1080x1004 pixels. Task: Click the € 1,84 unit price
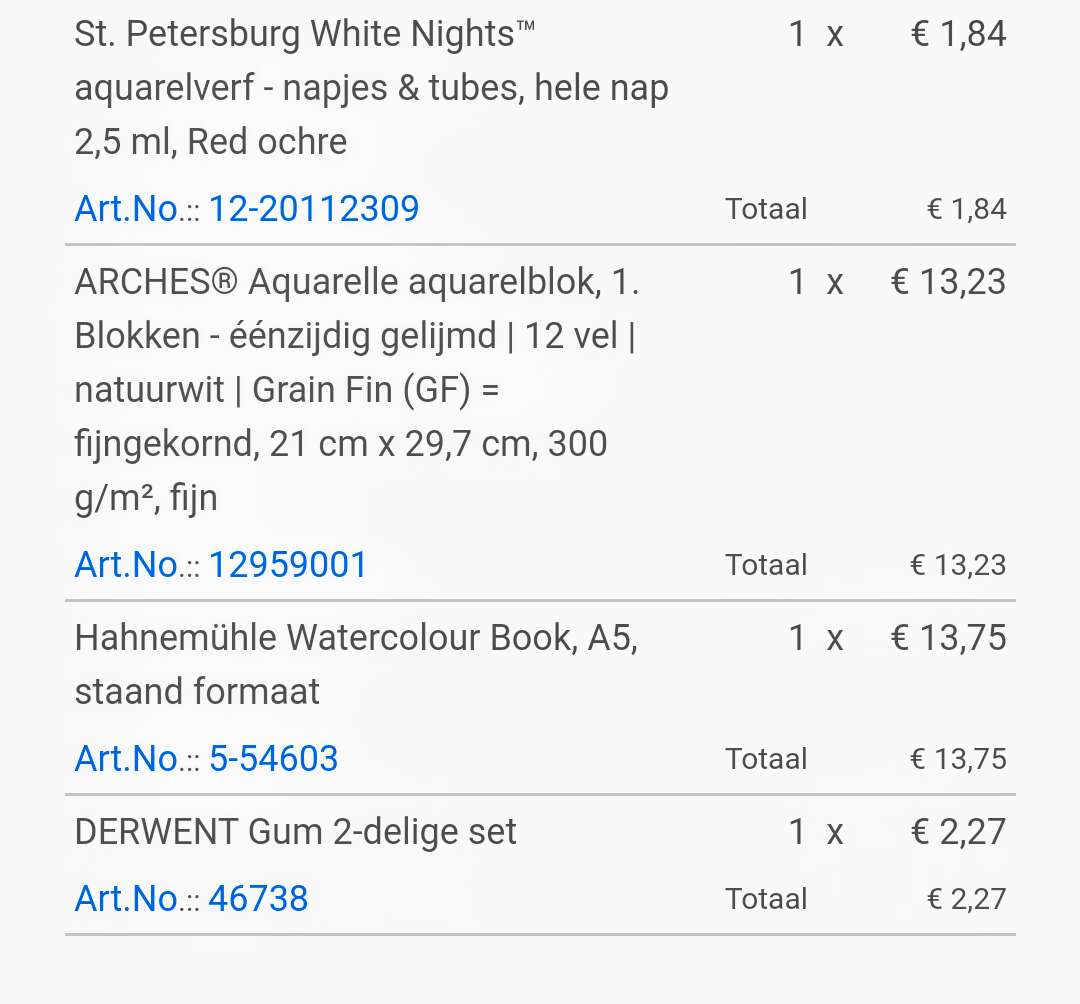[958, 34]
